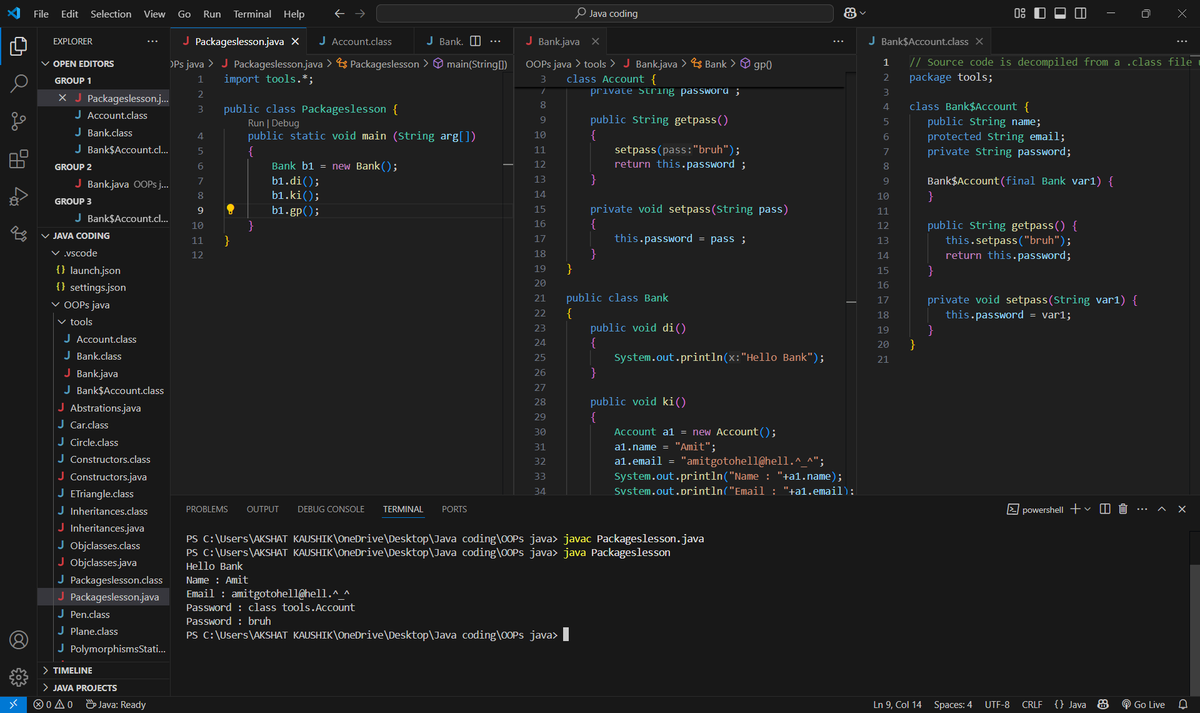The height and width of the screenshot is (713, 1200).
Task: Open Explorer more actions ellipsis
Action: pos(151,41)
